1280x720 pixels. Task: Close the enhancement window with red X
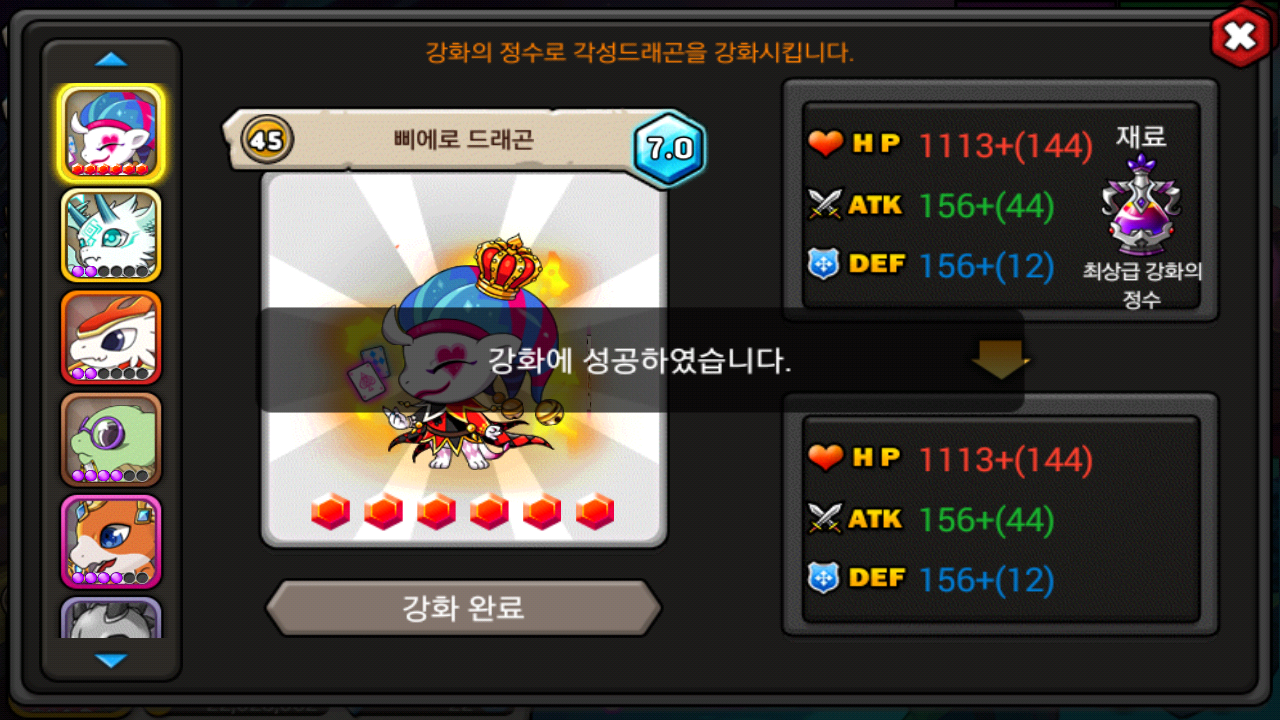1240,37
